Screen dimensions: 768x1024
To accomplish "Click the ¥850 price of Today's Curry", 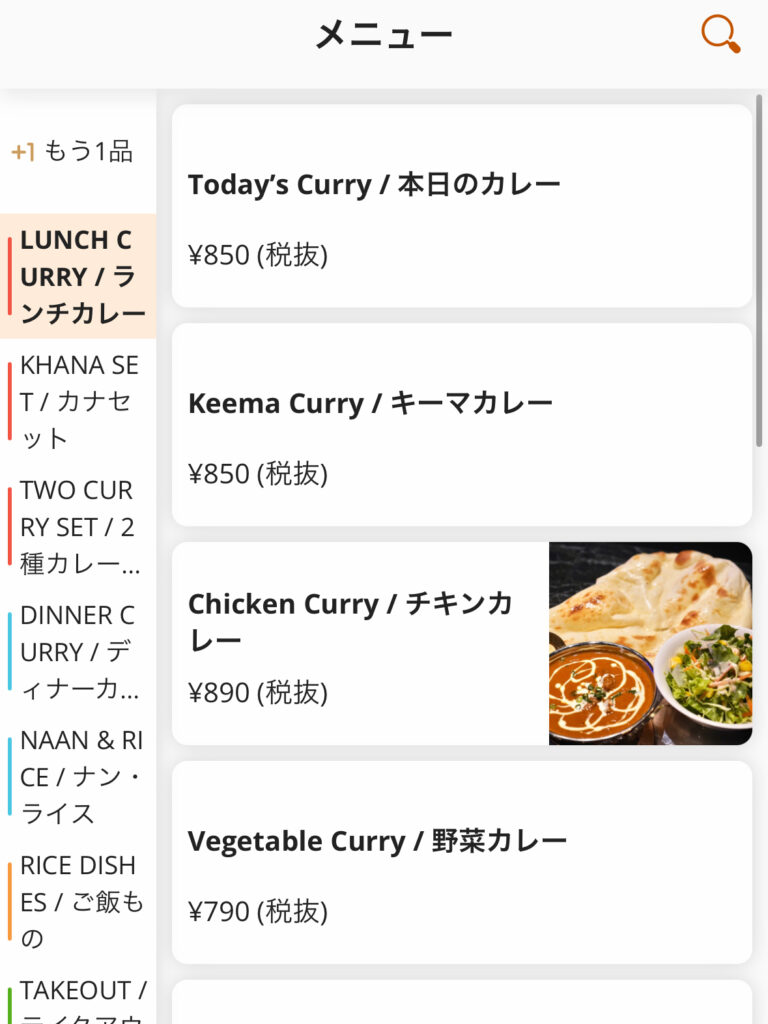I will pyautogui.click(x=257, y=255).
